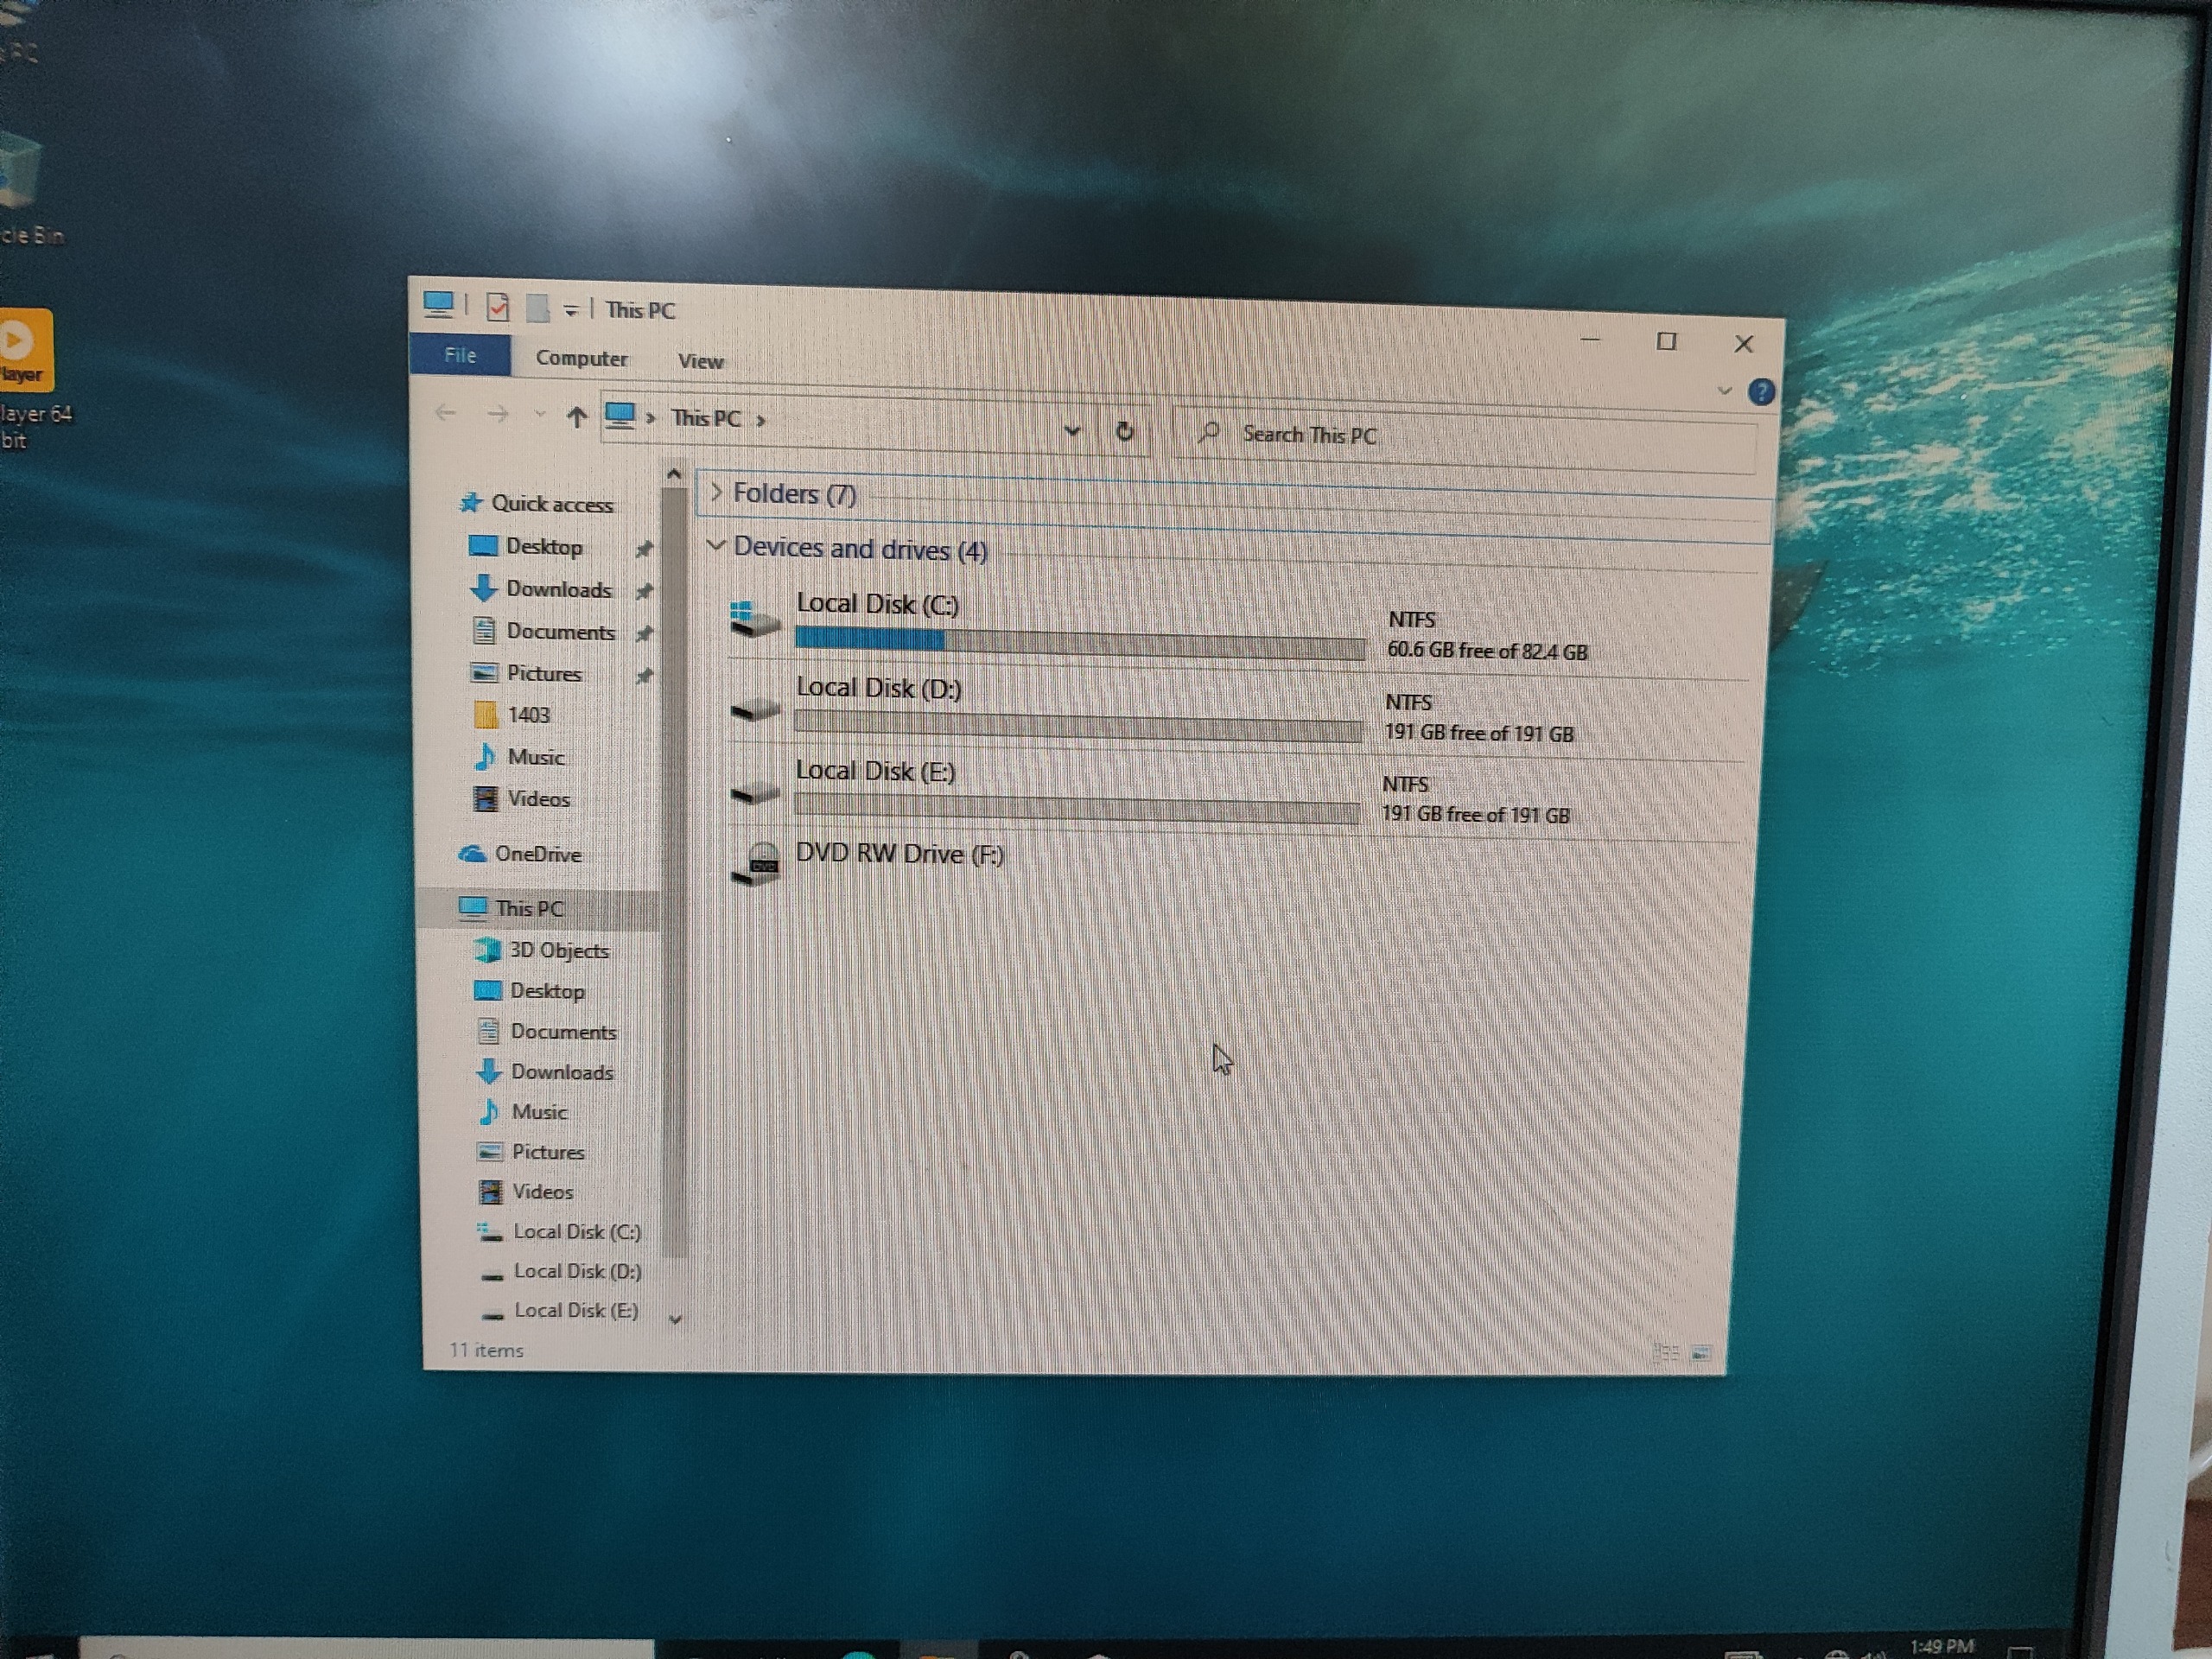This screenshot has height=1659, width=2212.
Task: Click This PC in the address bar
Action: 706,418
